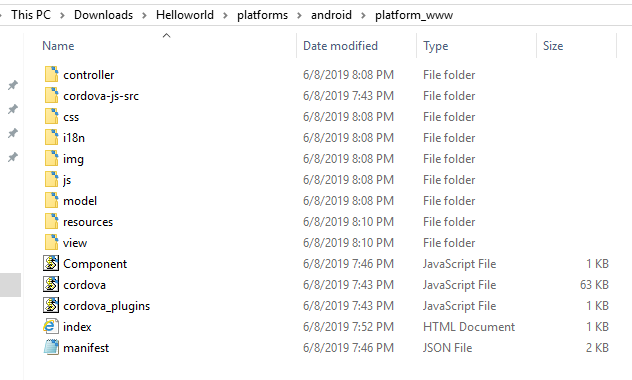Click the JSON File type cell
The width and height of the screenshot is (632, 380).
click(447, 347)
